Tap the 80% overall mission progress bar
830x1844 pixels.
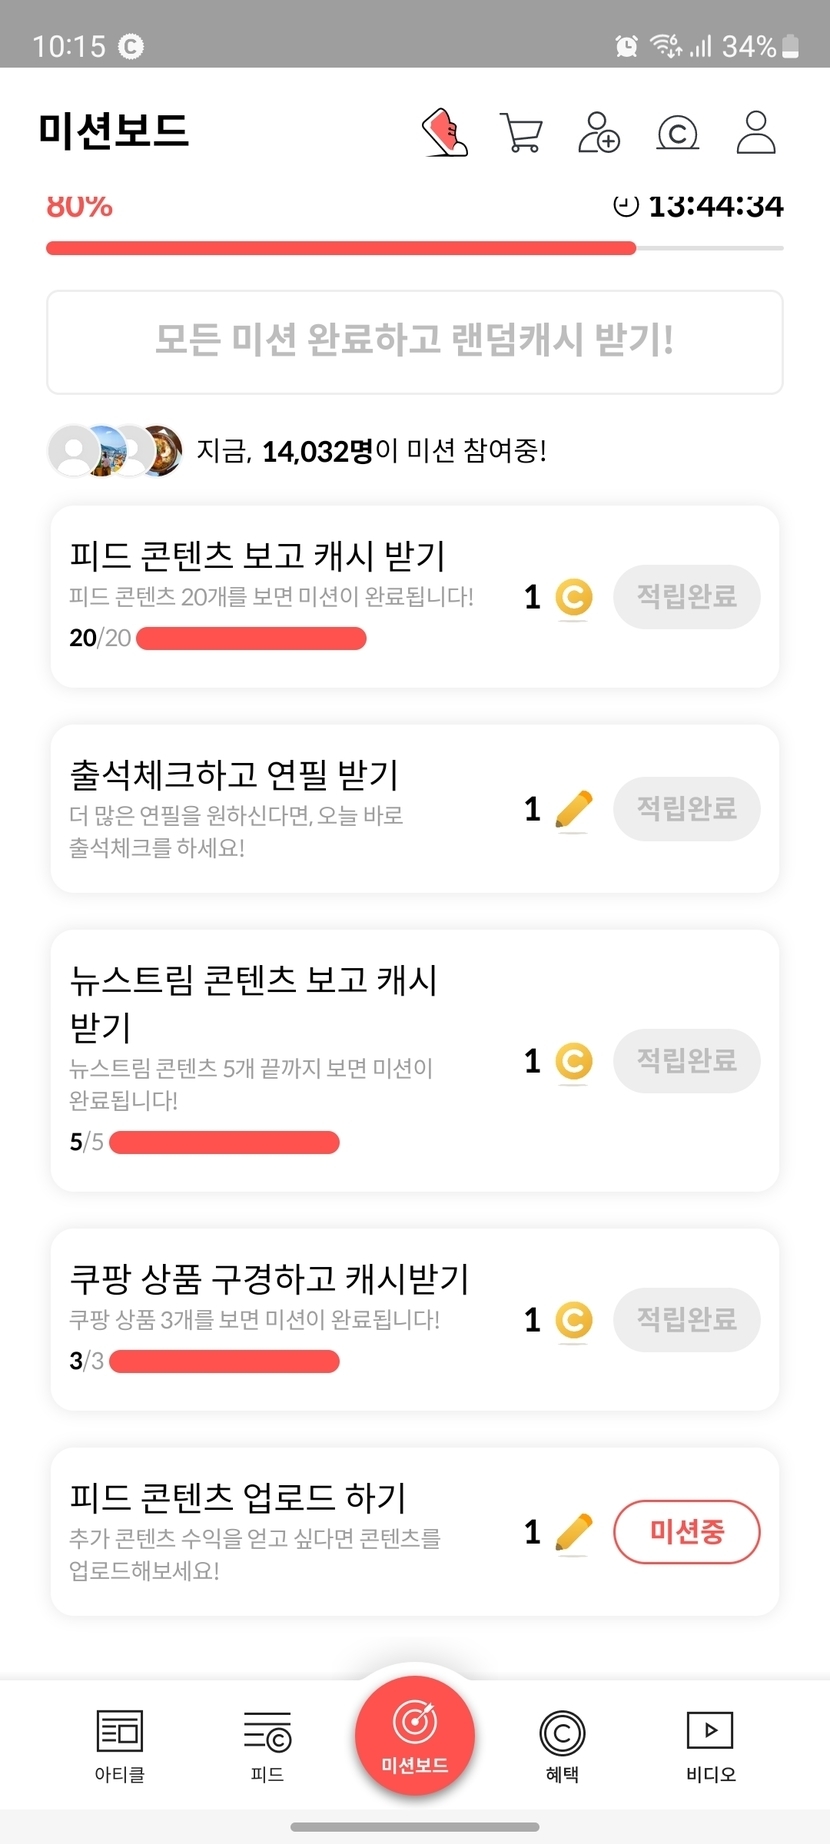click(x=415, y=248)
